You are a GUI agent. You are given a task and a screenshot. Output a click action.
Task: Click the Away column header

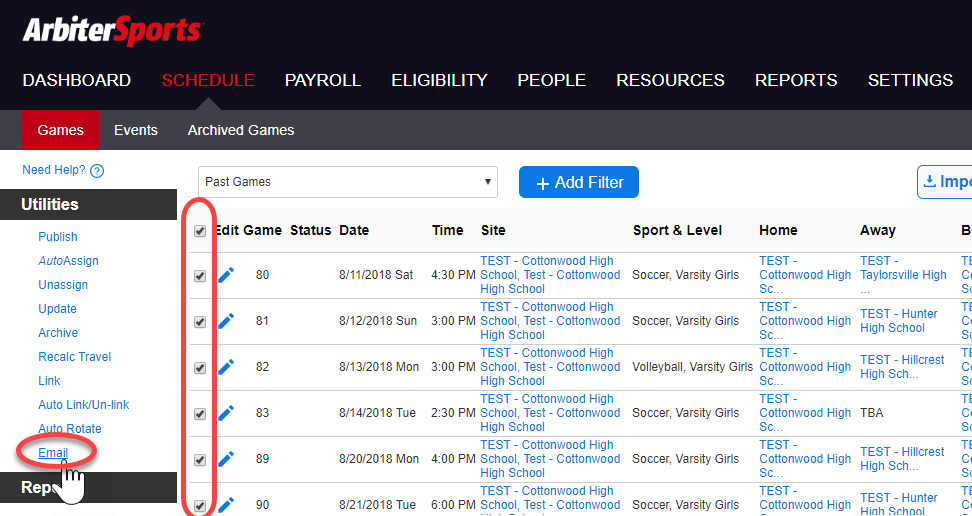pyautogui.click(x=878, y=230)
